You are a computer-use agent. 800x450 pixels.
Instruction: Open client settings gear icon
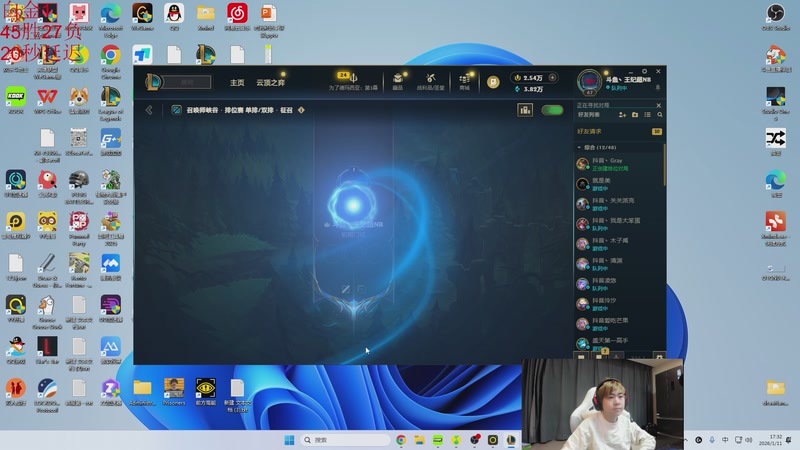[644, 71]
